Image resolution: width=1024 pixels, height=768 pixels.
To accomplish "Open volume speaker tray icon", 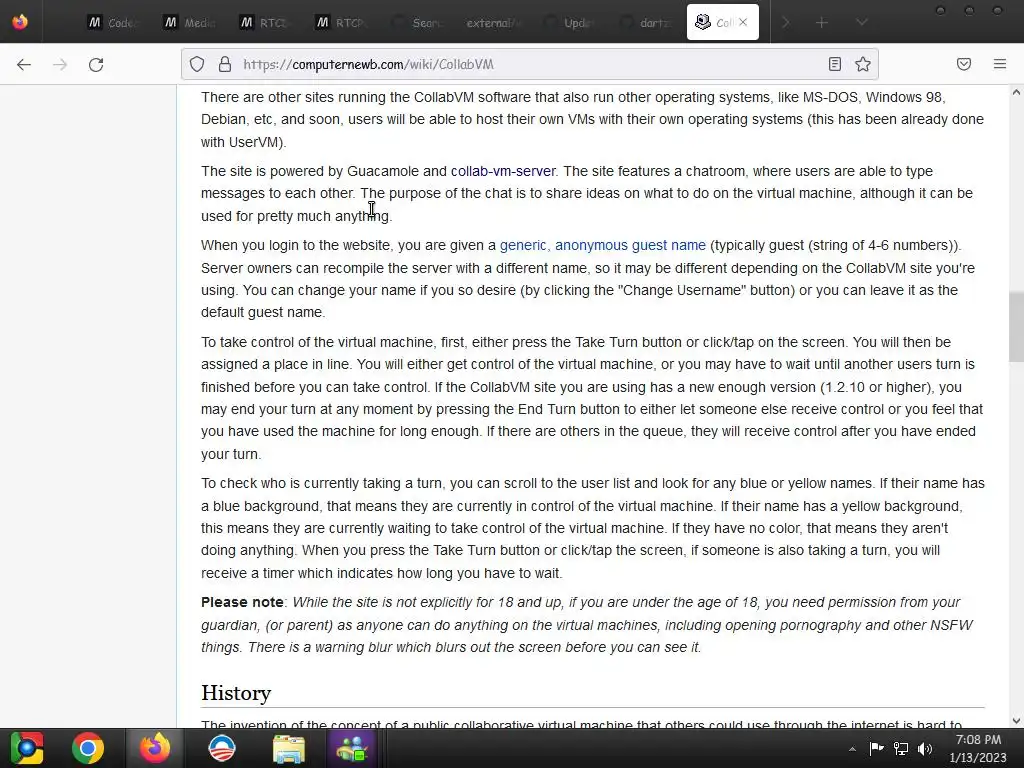I will 925,748.
